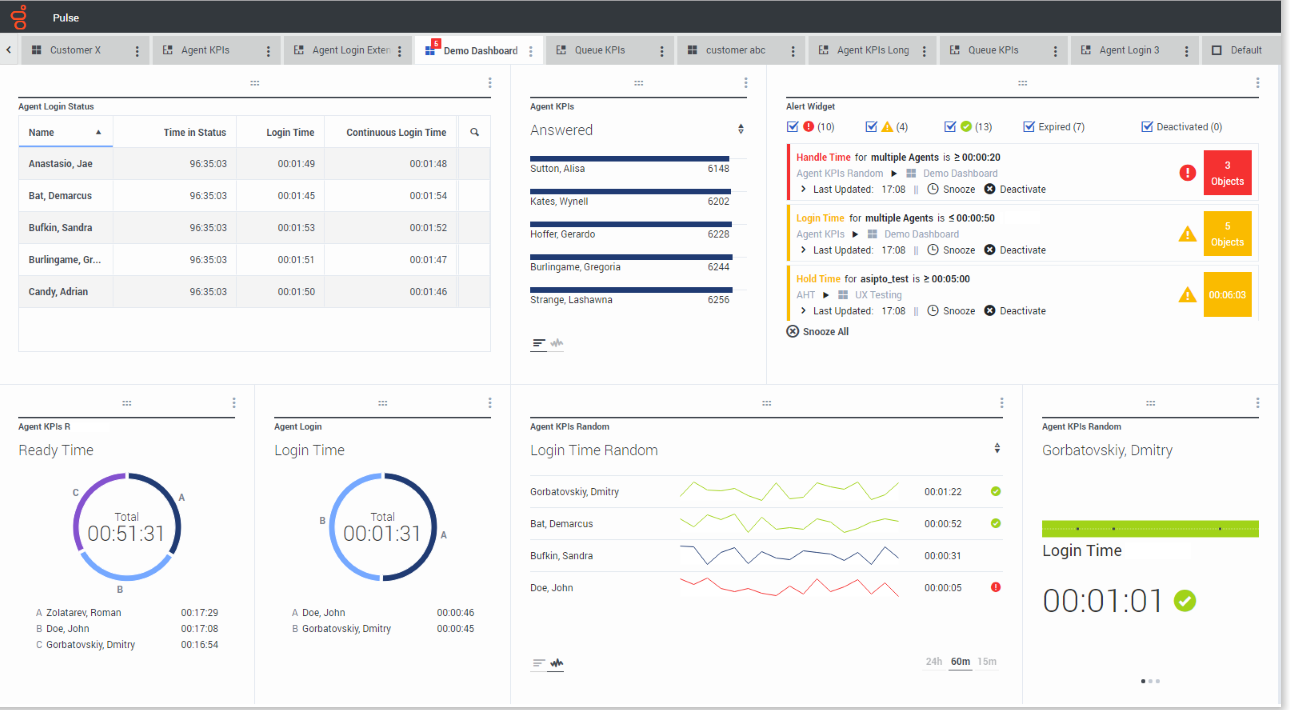1290x710 pixels.
Task: Enable the Deactivated (0) checkbox
Action: (x=1147, y=127)
